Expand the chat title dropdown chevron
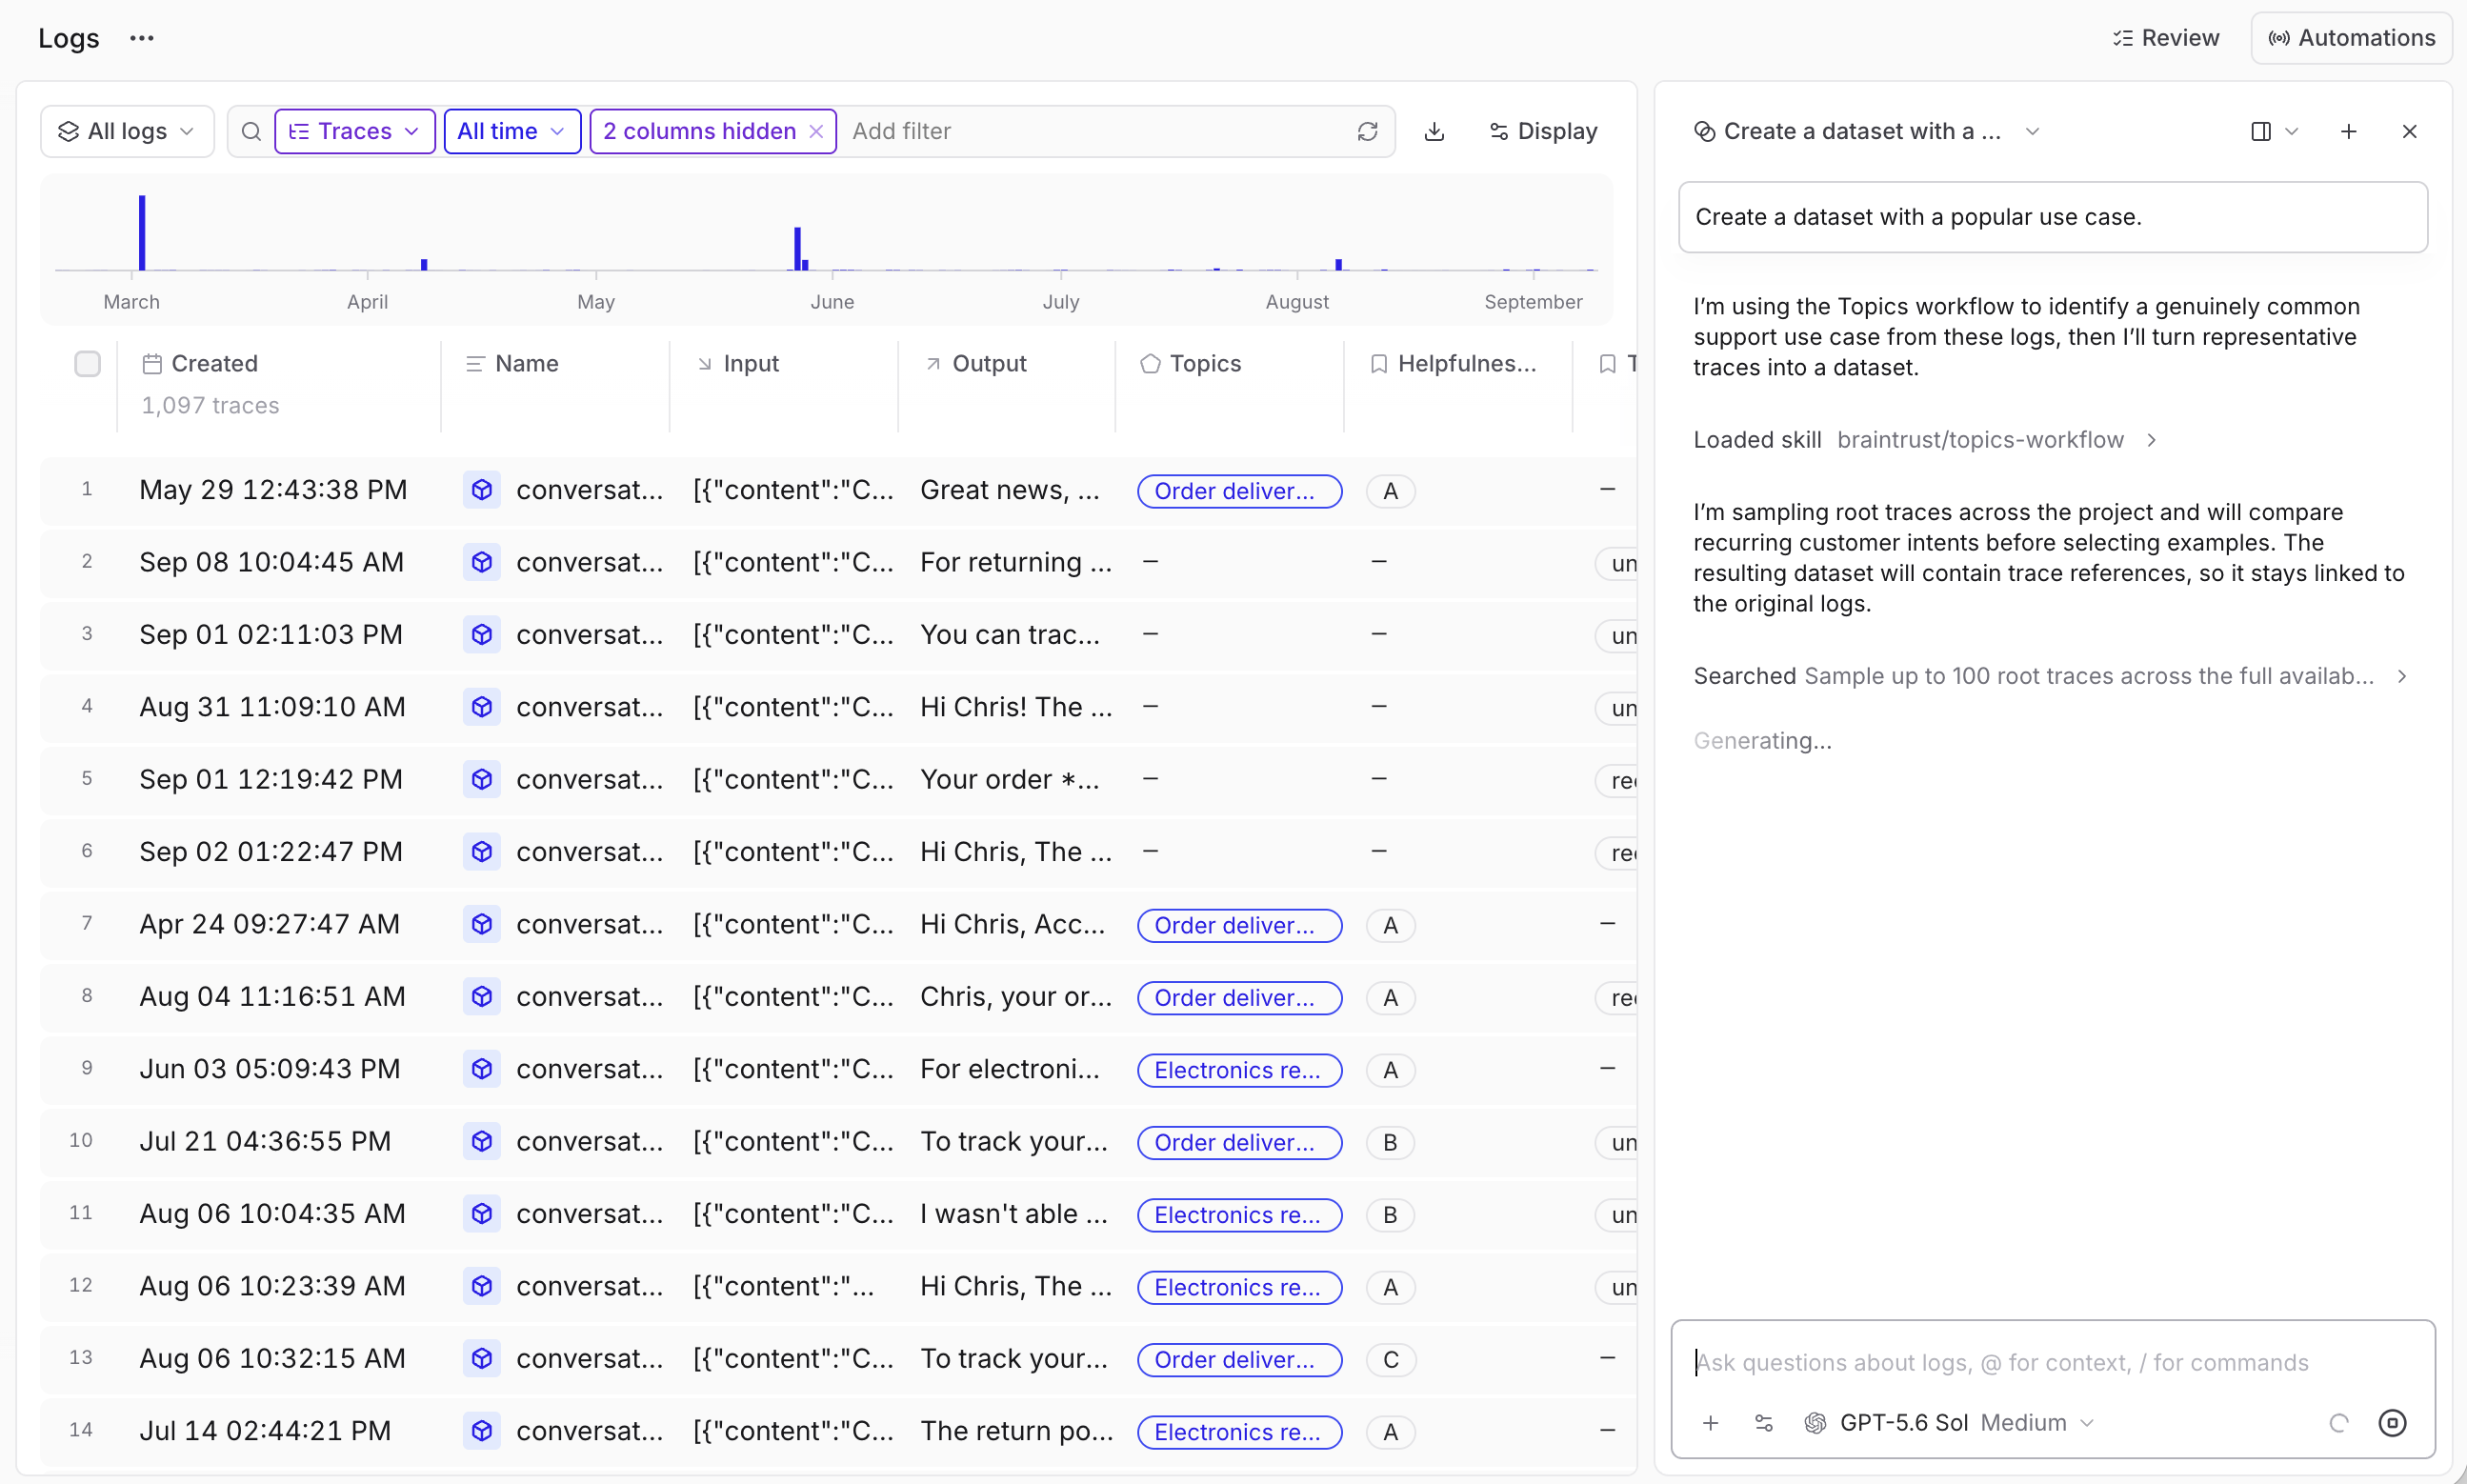The width and height of the screenshot is (2467, 1484). [2032, 131]
